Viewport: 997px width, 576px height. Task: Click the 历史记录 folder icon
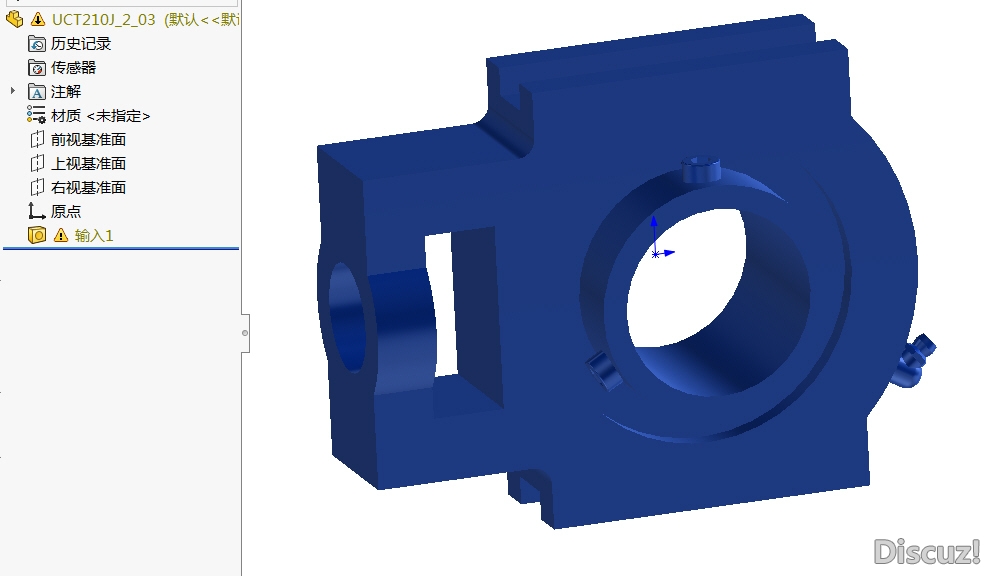coord(37,44)
